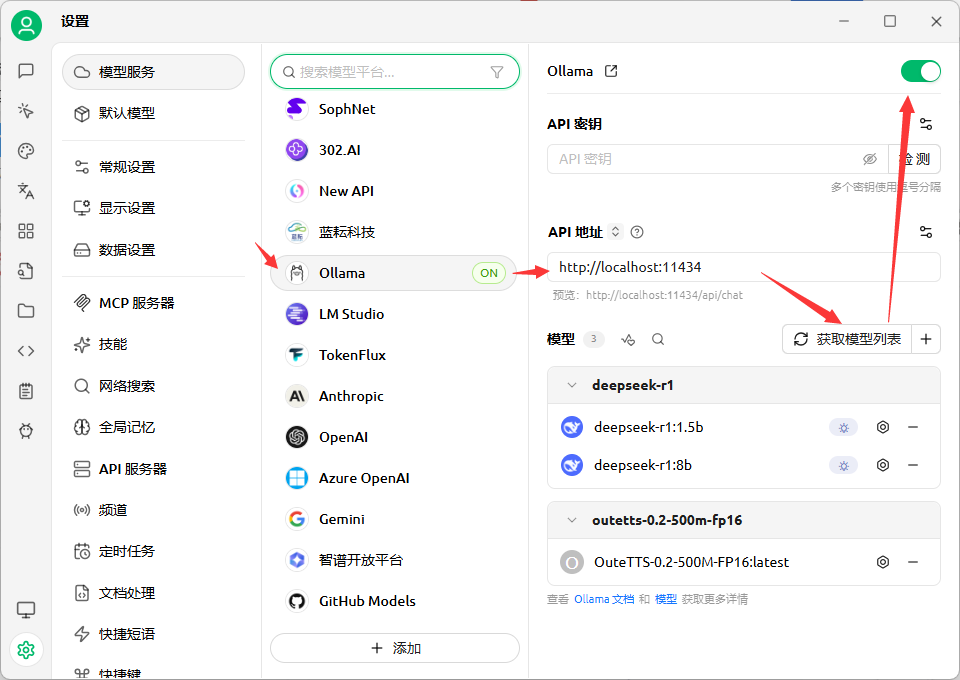Click the API address help question icon
This screenshot has width=960, height=680.
click(x=637, y=232)
